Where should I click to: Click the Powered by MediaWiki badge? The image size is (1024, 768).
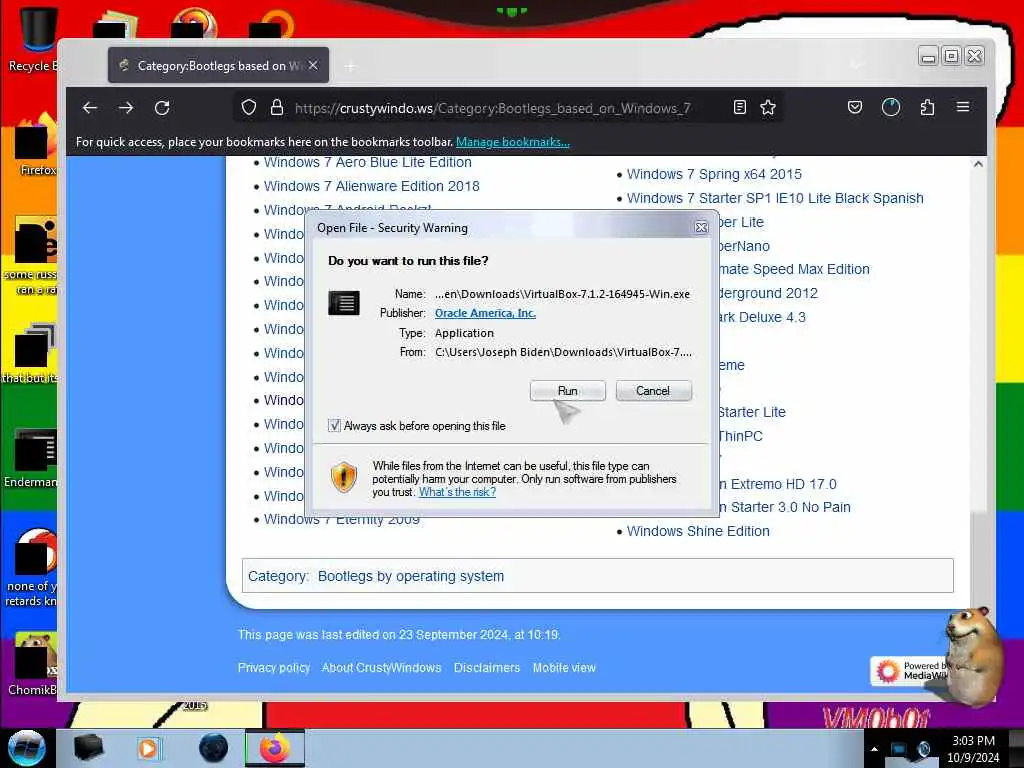910,671
